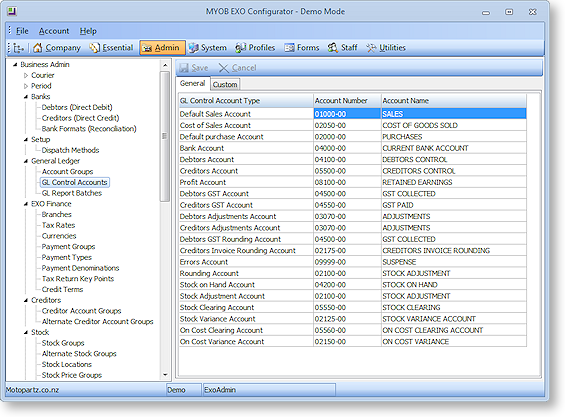Open Profiles from the toolbar

255,48
